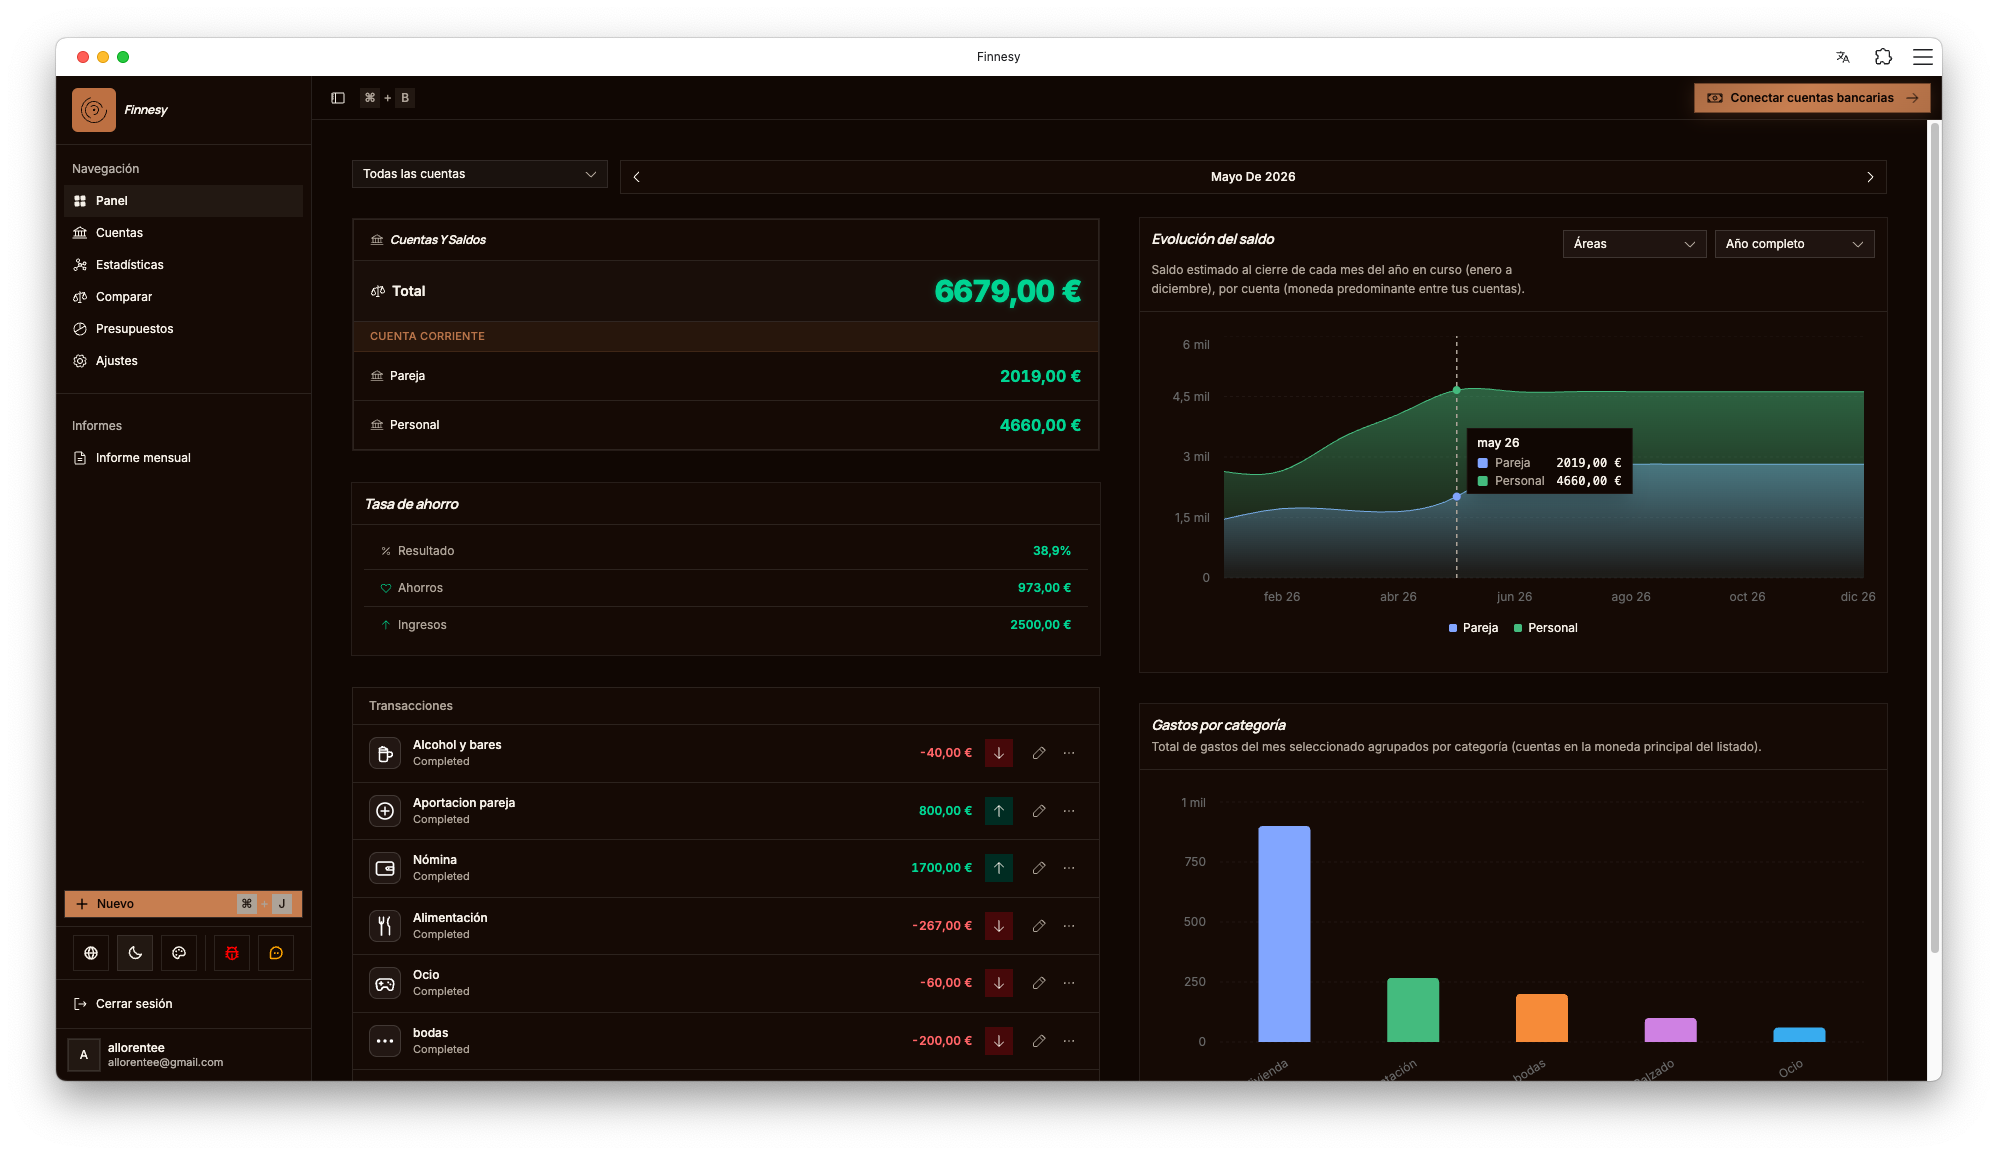Open the orange chat feedback icon
This screenshot has width=1998, height=1155.
pyautogui.click(x=276, y=953)
